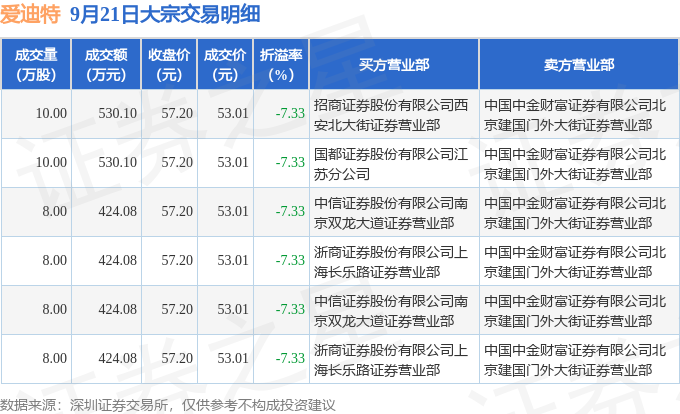Click the 折溢率(%) column header
Viewport: 680px width, 414px height.
tap(281, 64)
